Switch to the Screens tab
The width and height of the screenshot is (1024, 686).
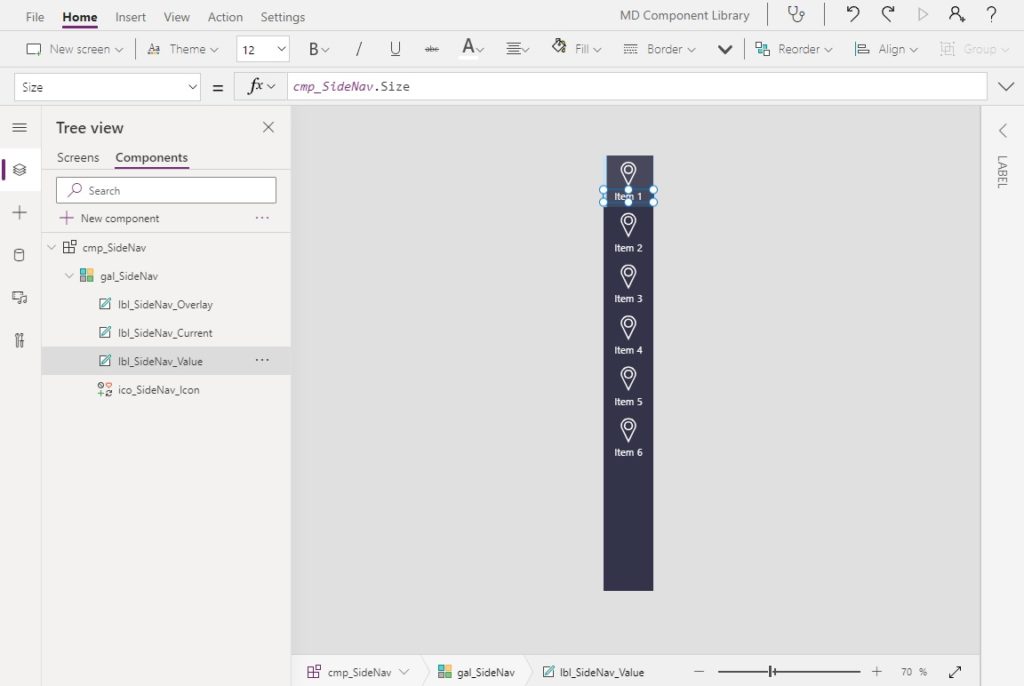(x=78, y=157)
